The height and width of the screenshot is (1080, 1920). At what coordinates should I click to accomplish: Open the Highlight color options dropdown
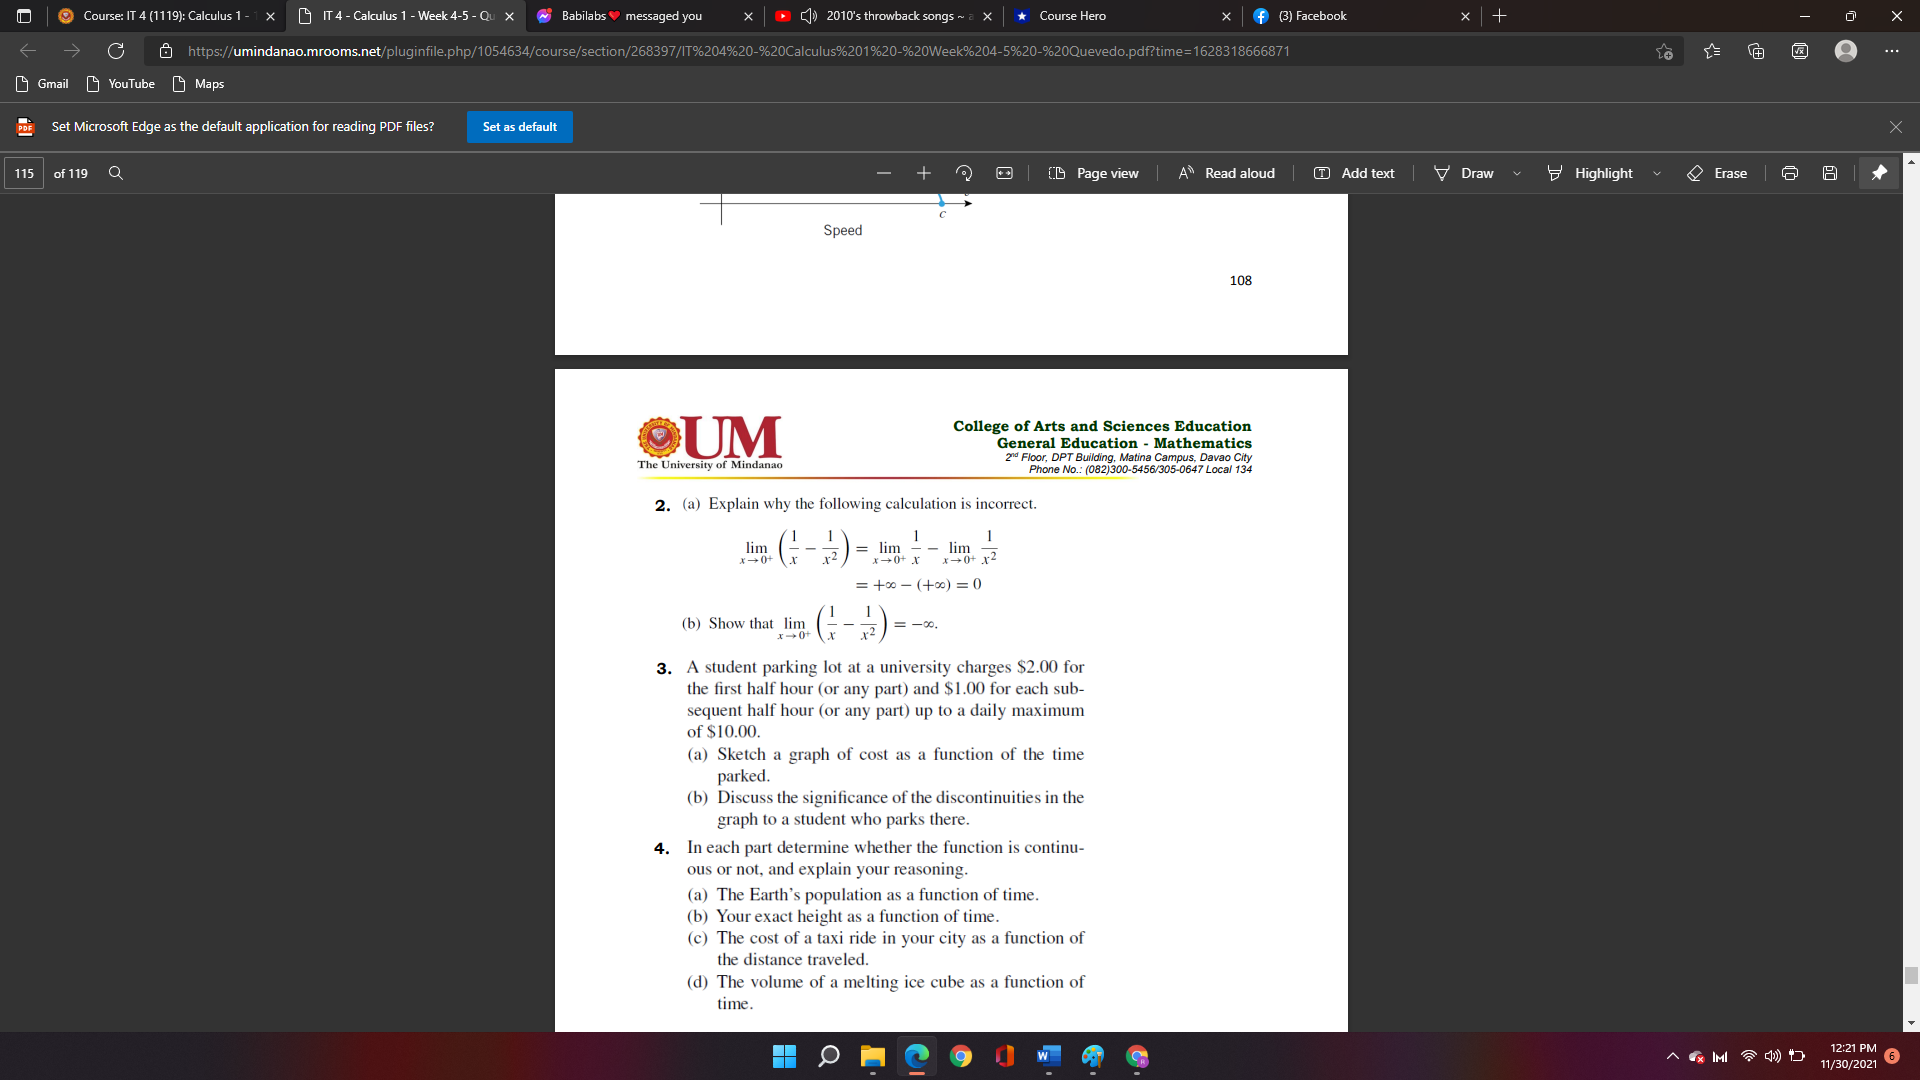coord(1655,173)
